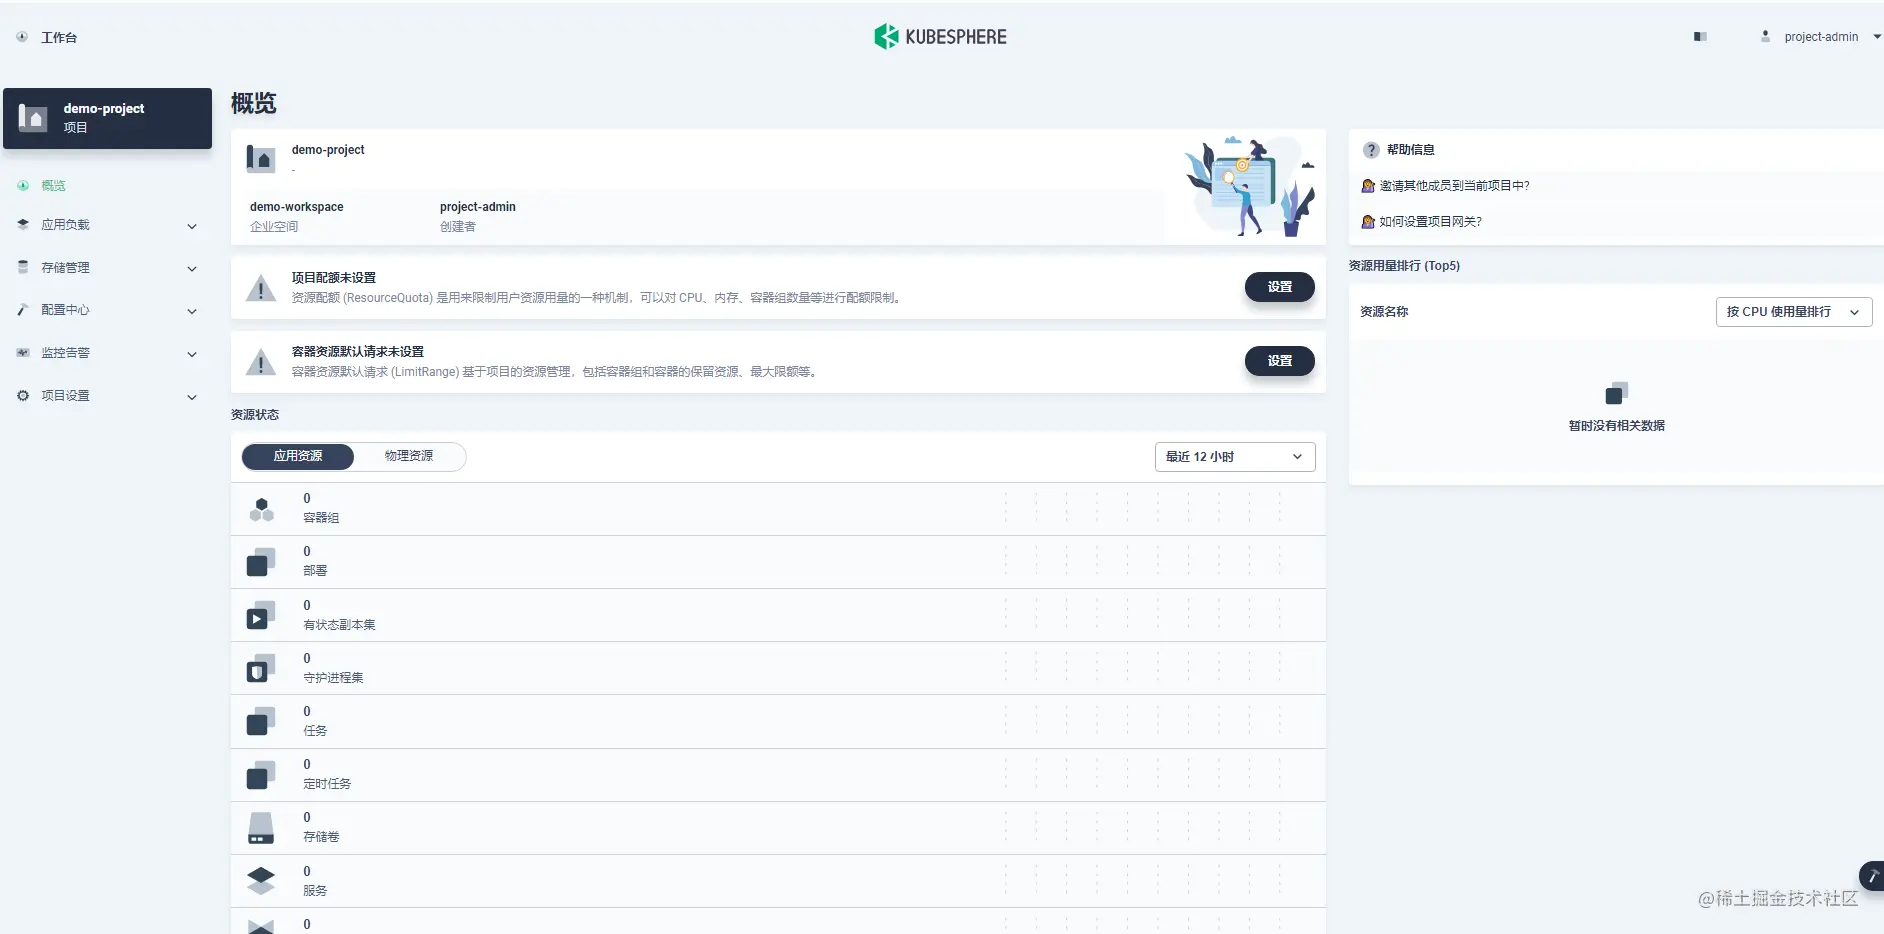Open the 监控告警 menu
The width and height of the screenshot is (1884, 934).
65,353
